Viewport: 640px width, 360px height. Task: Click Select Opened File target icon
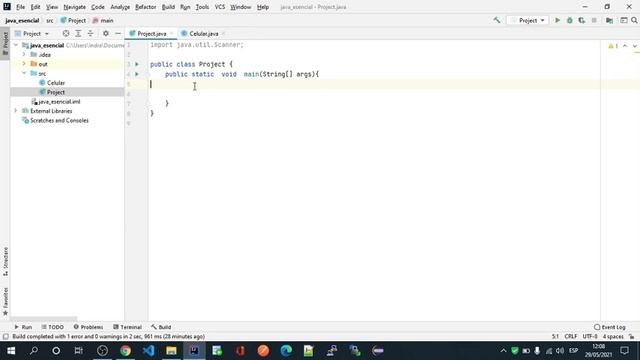tap(66, 33)
